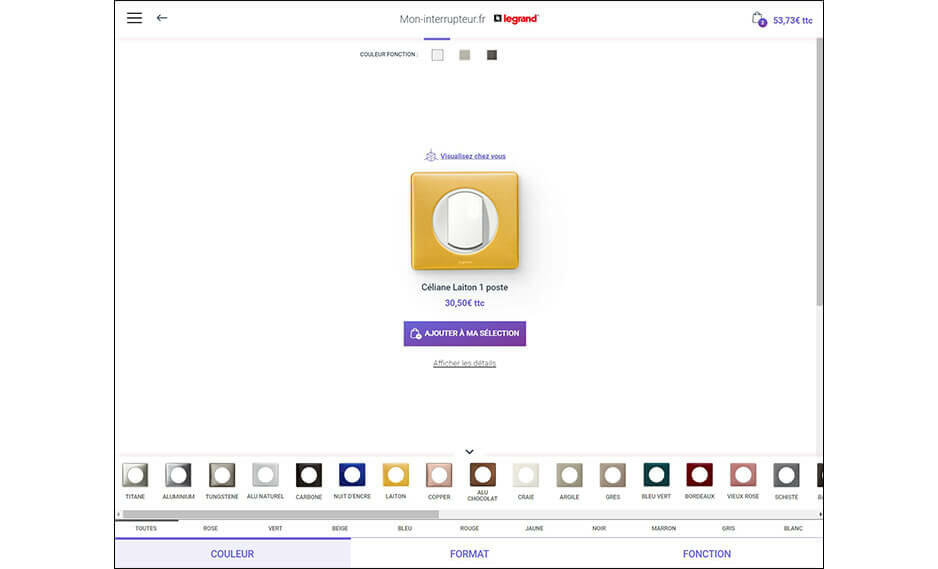Select the Bleu Vert plate finish
Image resolution: width=938 pixels, height=569 pixels.
point(656,475)
